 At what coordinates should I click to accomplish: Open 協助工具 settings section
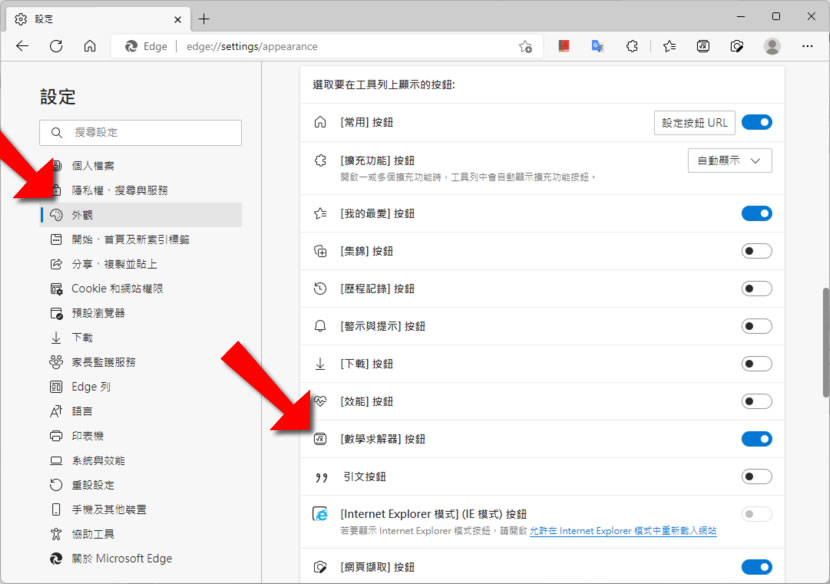point(141,534)
